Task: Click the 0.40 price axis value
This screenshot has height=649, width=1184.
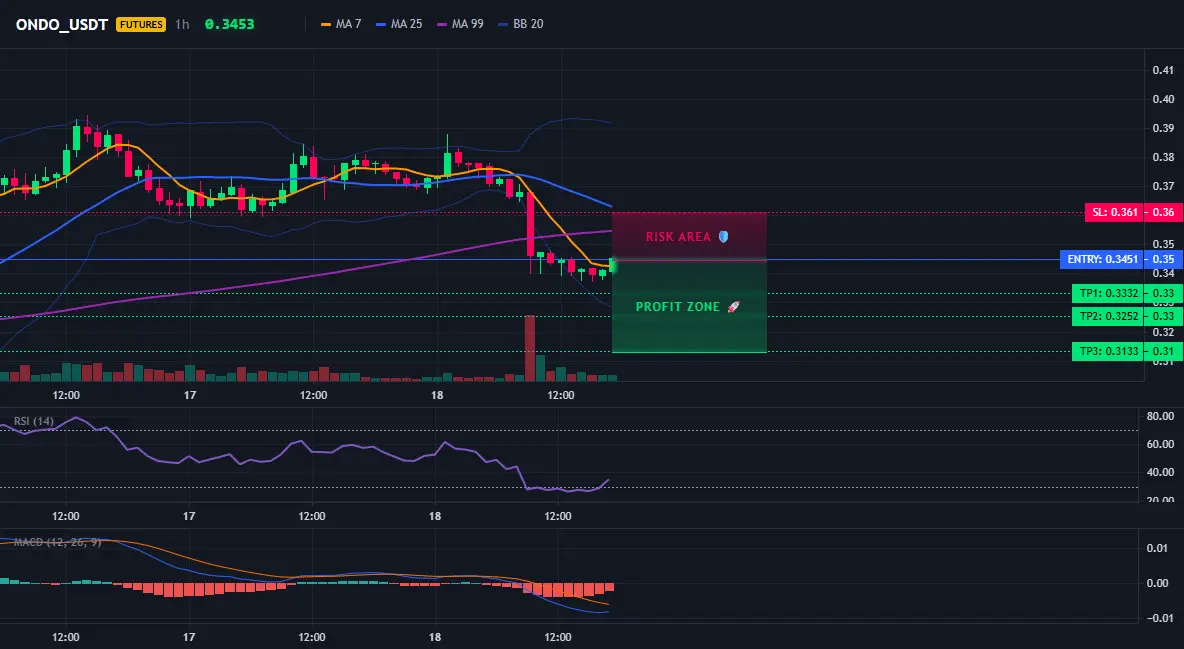Action: pyautogui.click(x=1163, y=99)
